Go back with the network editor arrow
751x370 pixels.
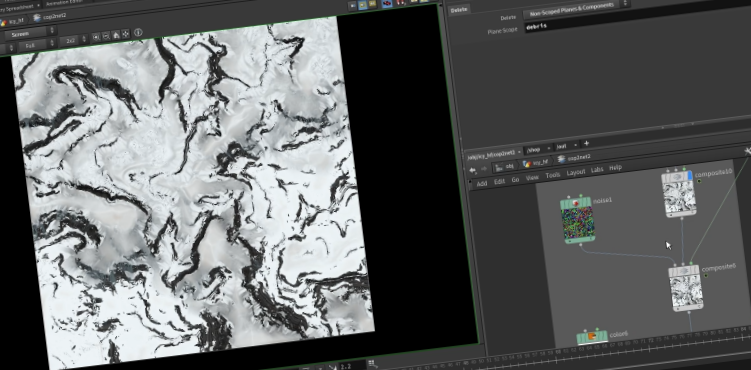tap(473, 170)
